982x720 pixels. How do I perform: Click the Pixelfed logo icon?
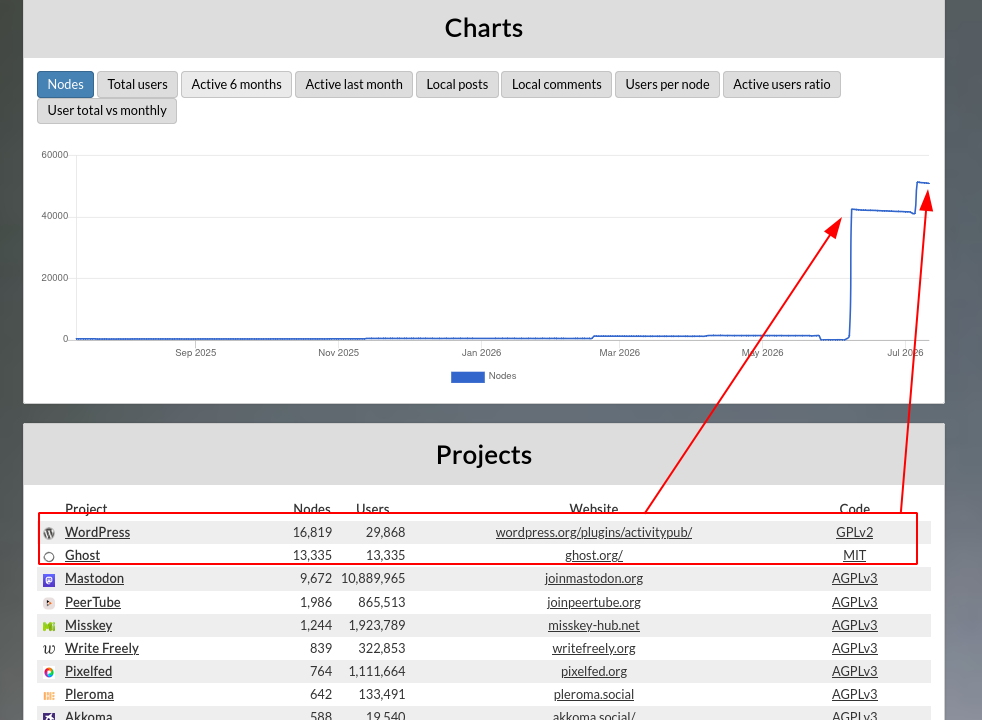tap(49, 672)
